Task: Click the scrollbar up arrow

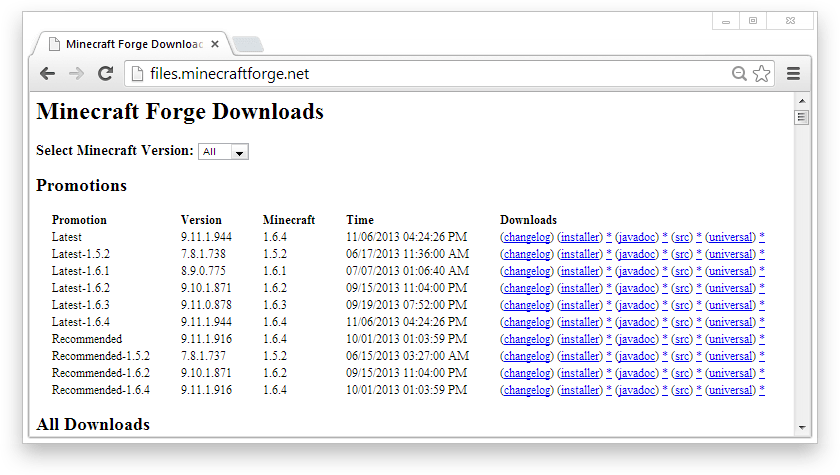Action: (802, 101)
